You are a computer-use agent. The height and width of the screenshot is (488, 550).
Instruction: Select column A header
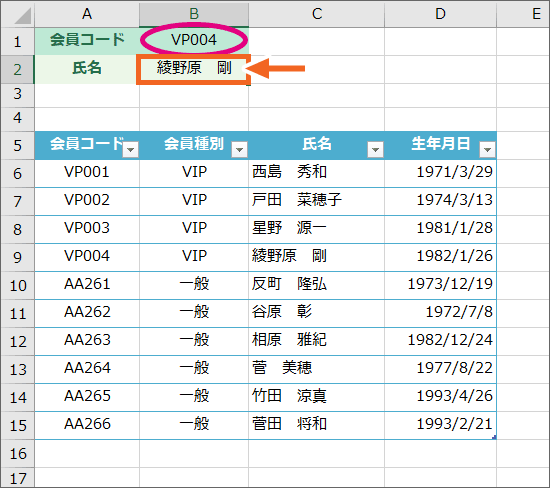point(87,14)
